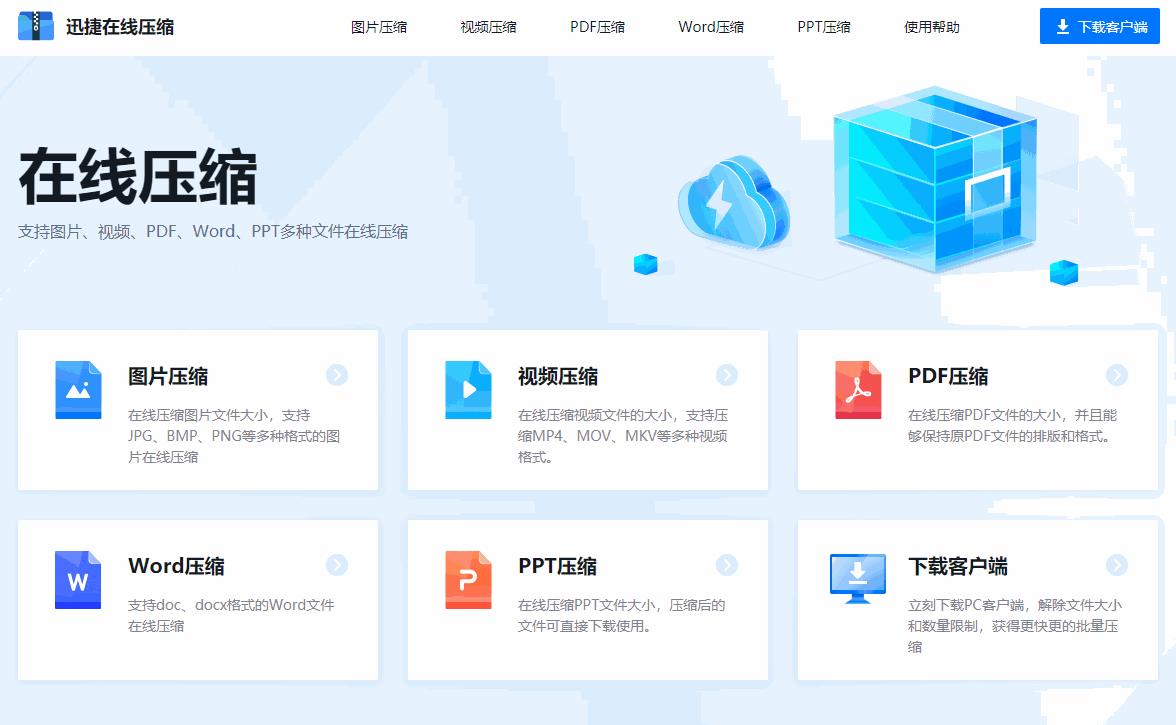
Task: Click the 迅捷在线压缩 site title
Action: click(120, 27)
